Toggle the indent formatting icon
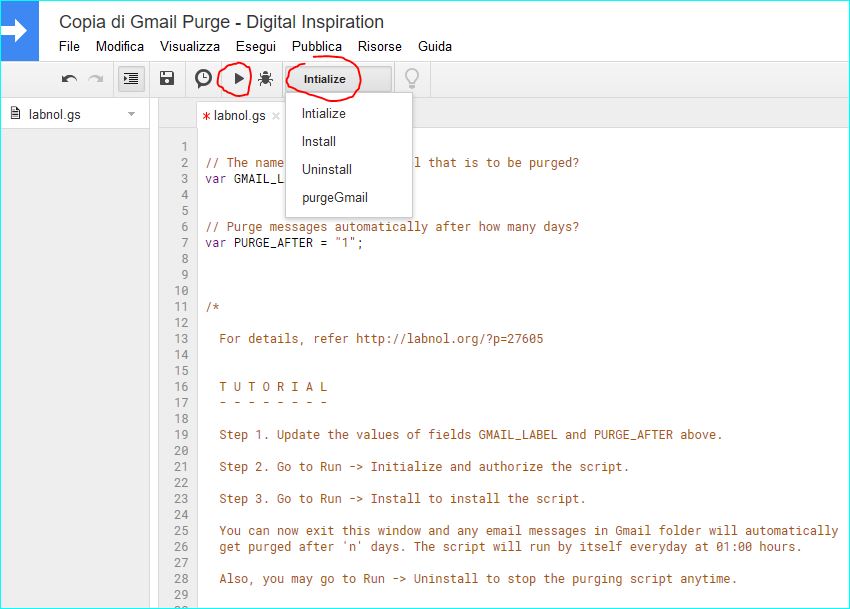Viewport: 850px width, 609px height. click(131, 79)
